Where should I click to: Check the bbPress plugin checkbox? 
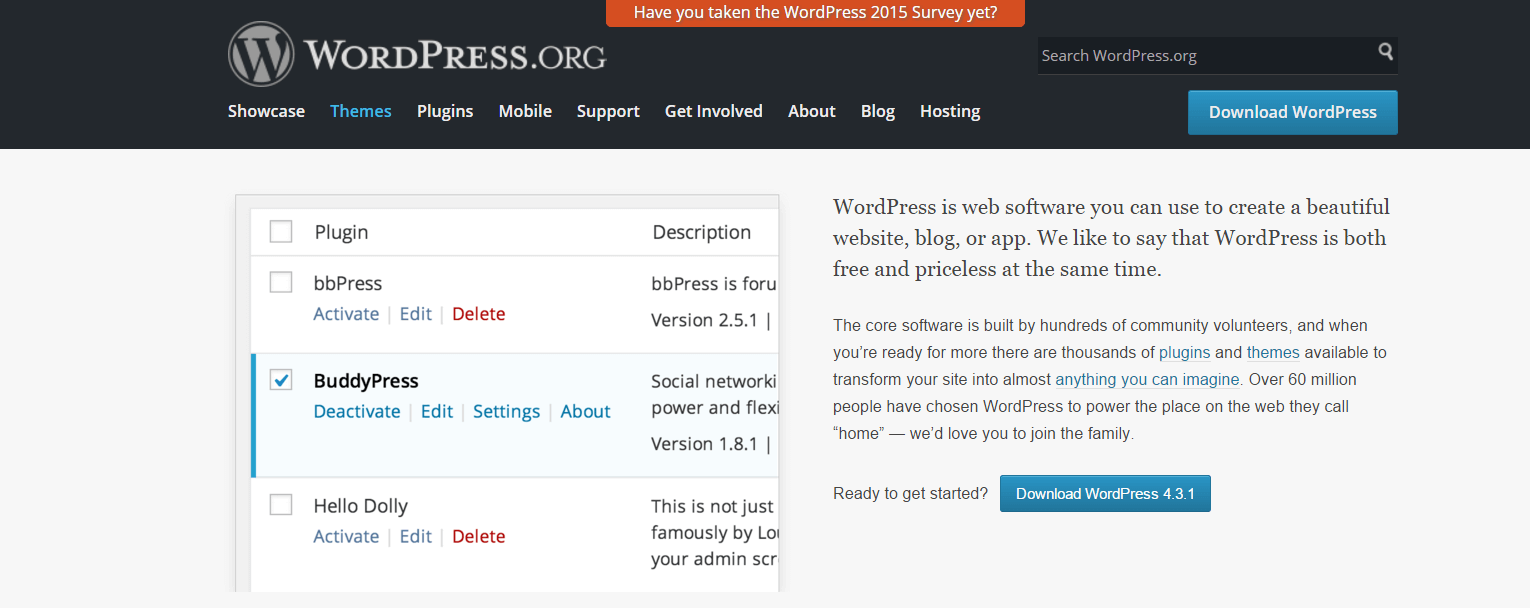click(281, 283)
